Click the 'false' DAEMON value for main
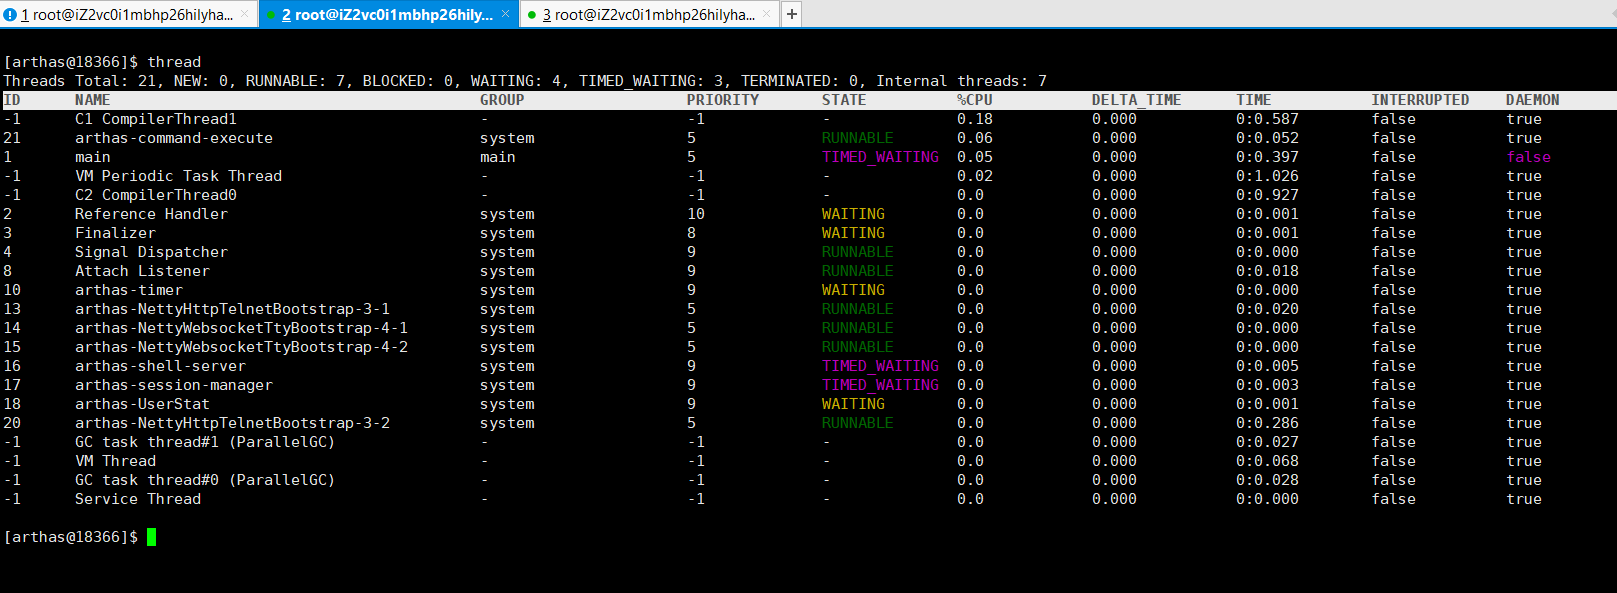Image resolution: width=1617 pixels, height=593 pixels. 1528,157
